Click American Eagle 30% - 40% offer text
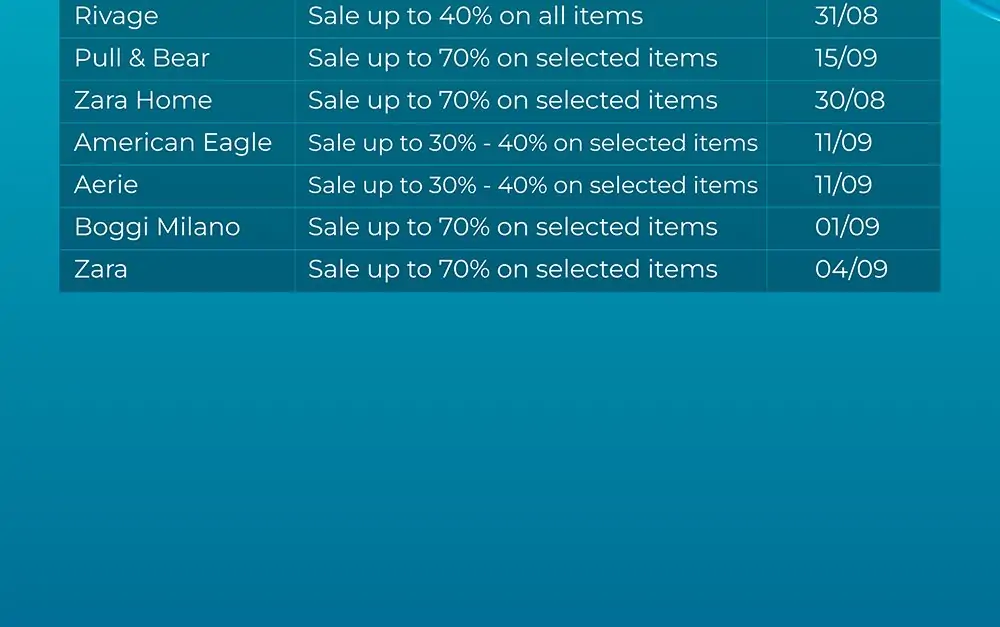 [x=531, y=143]
